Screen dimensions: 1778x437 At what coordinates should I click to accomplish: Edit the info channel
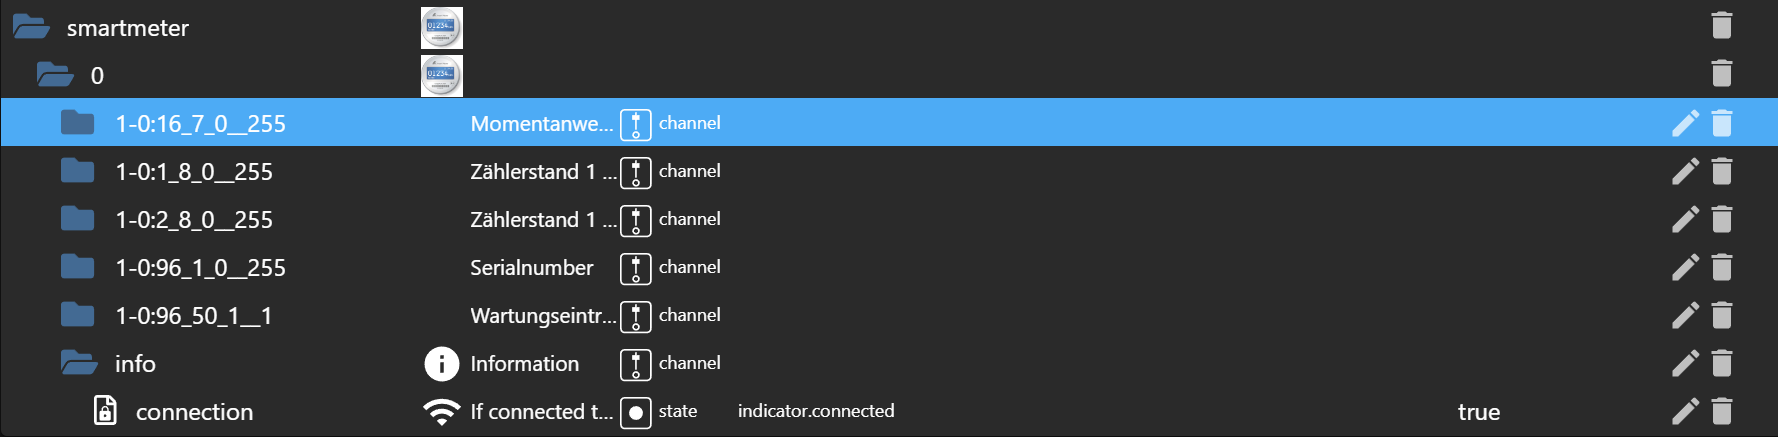point(1685,363)
